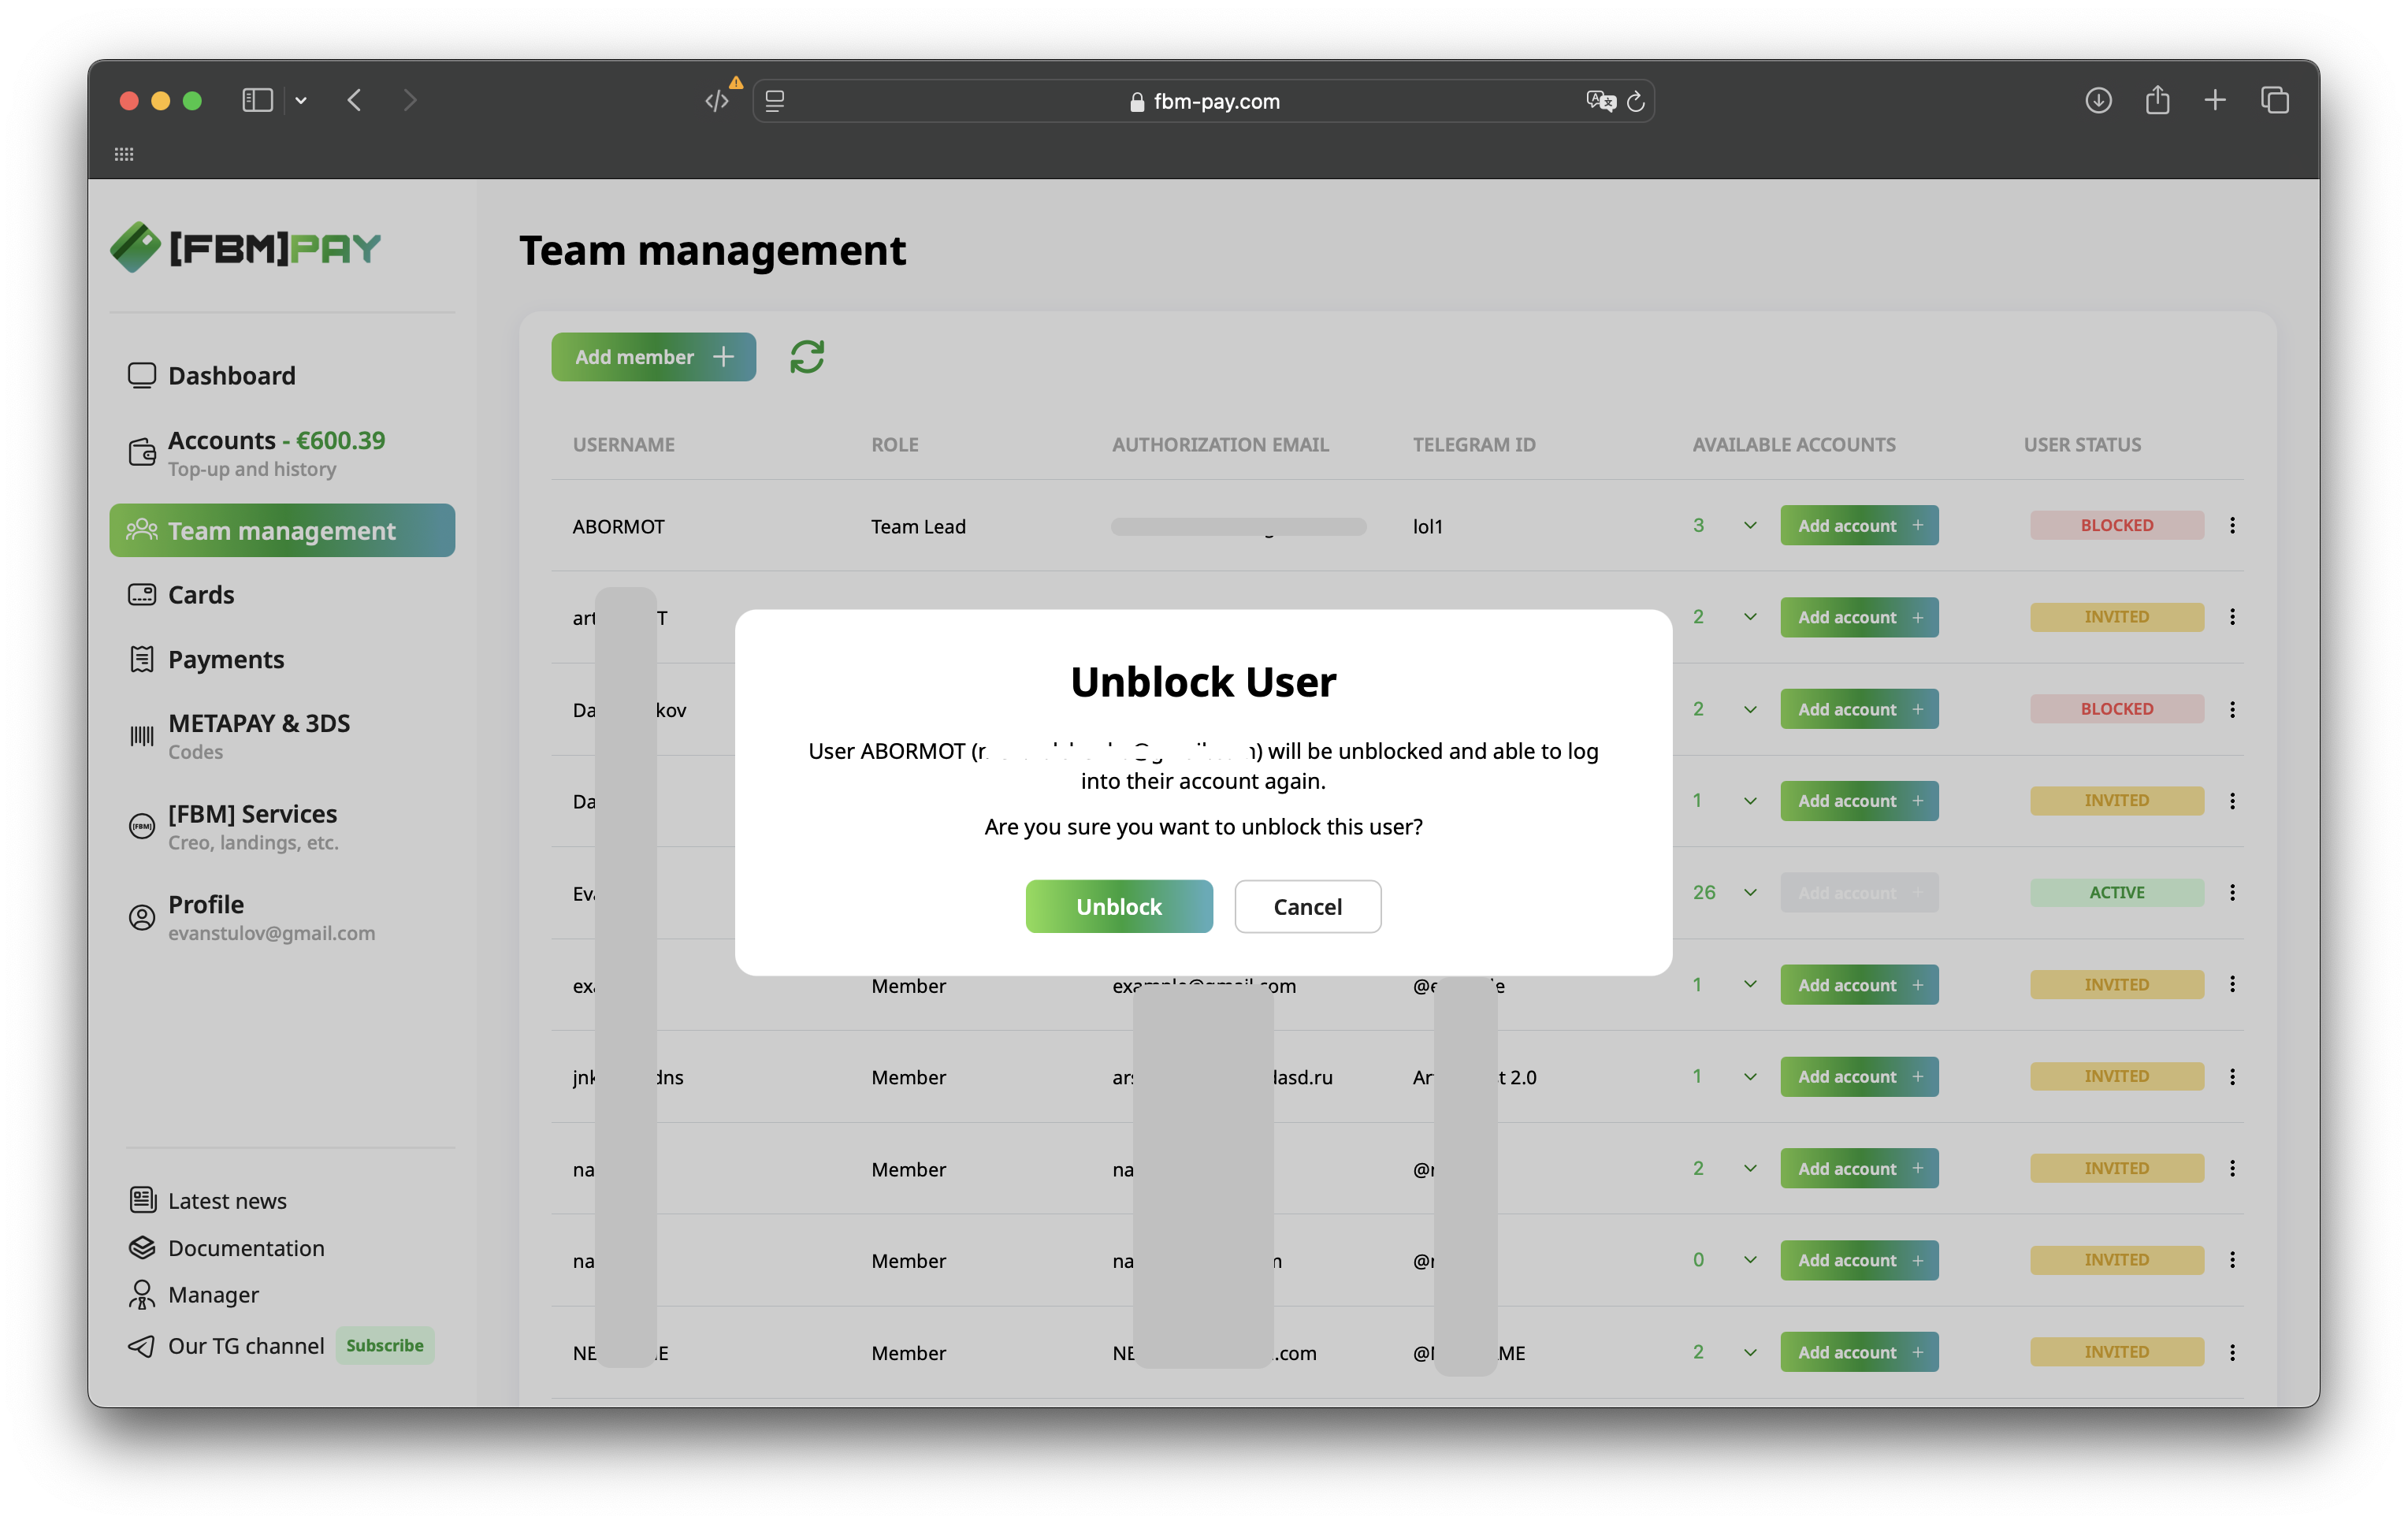Click the Safari translate page icon
The width and height of the screenshot is (2408, 1524).
[1599, 101]
